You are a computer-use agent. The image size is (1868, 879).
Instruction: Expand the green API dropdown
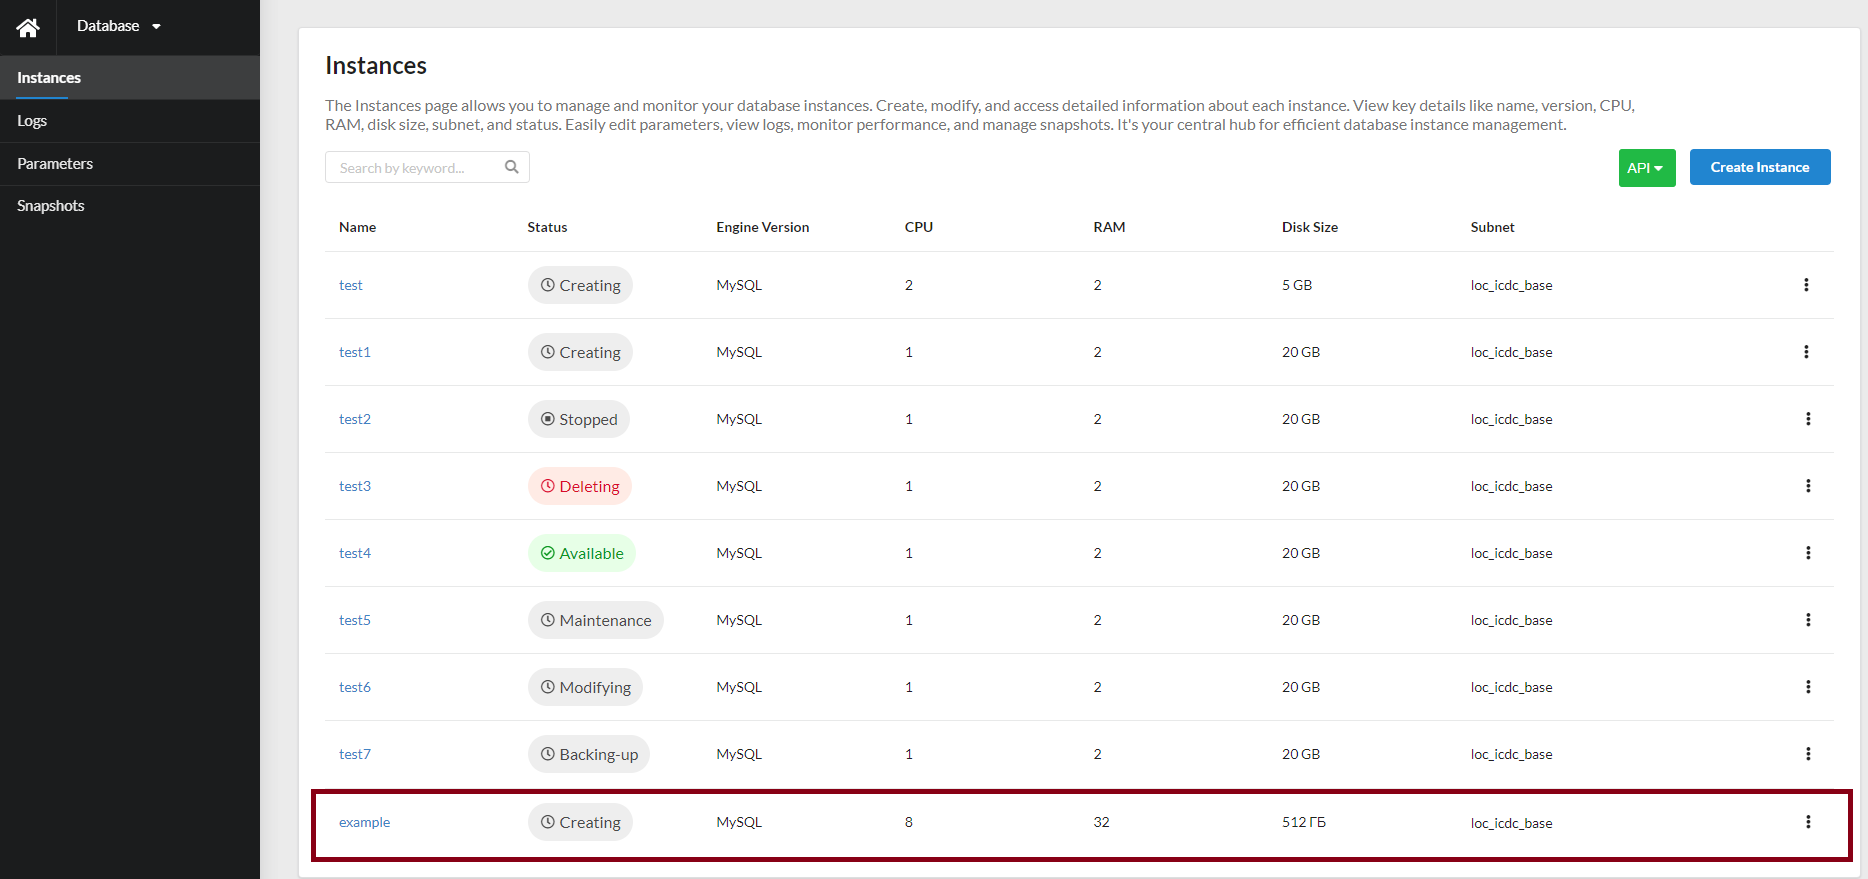point(1646,168)
